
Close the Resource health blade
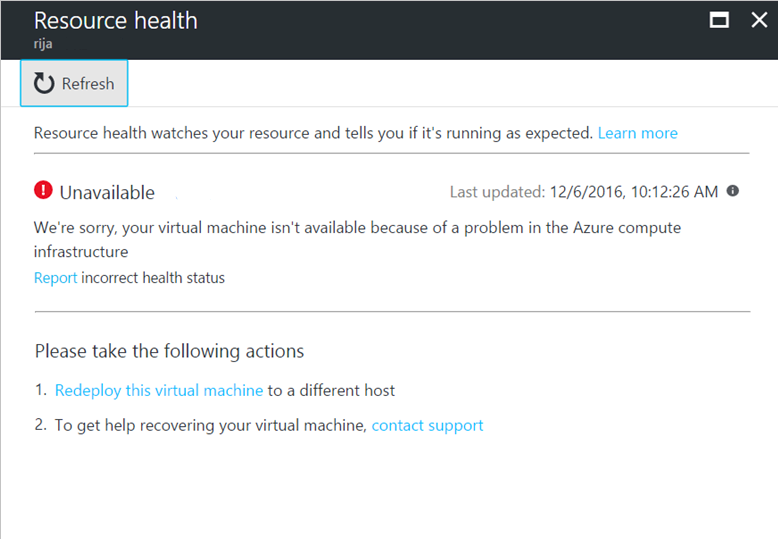point(759,20)
